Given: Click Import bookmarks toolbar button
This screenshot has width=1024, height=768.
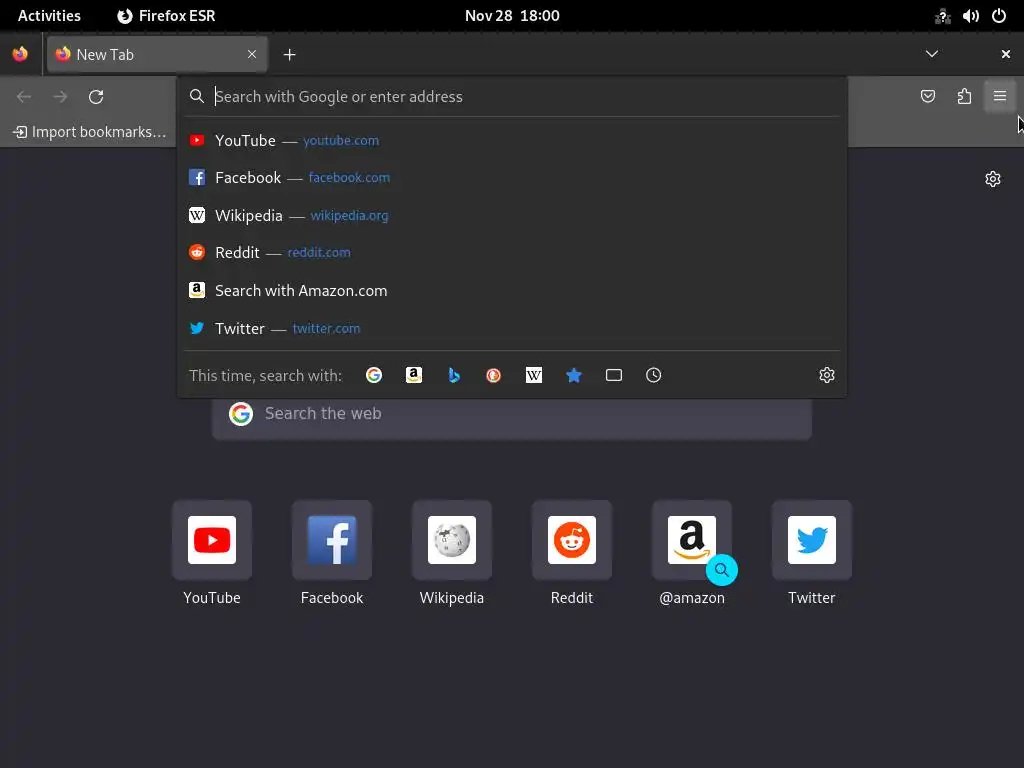Looking at the screenshot, I should coord(89,132).
